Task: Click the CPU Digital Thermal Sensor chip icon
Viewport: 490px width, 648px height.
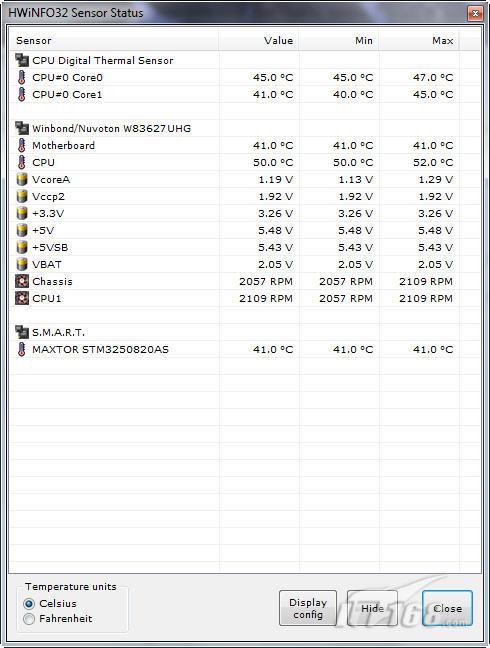Action: tap(22, 60)
